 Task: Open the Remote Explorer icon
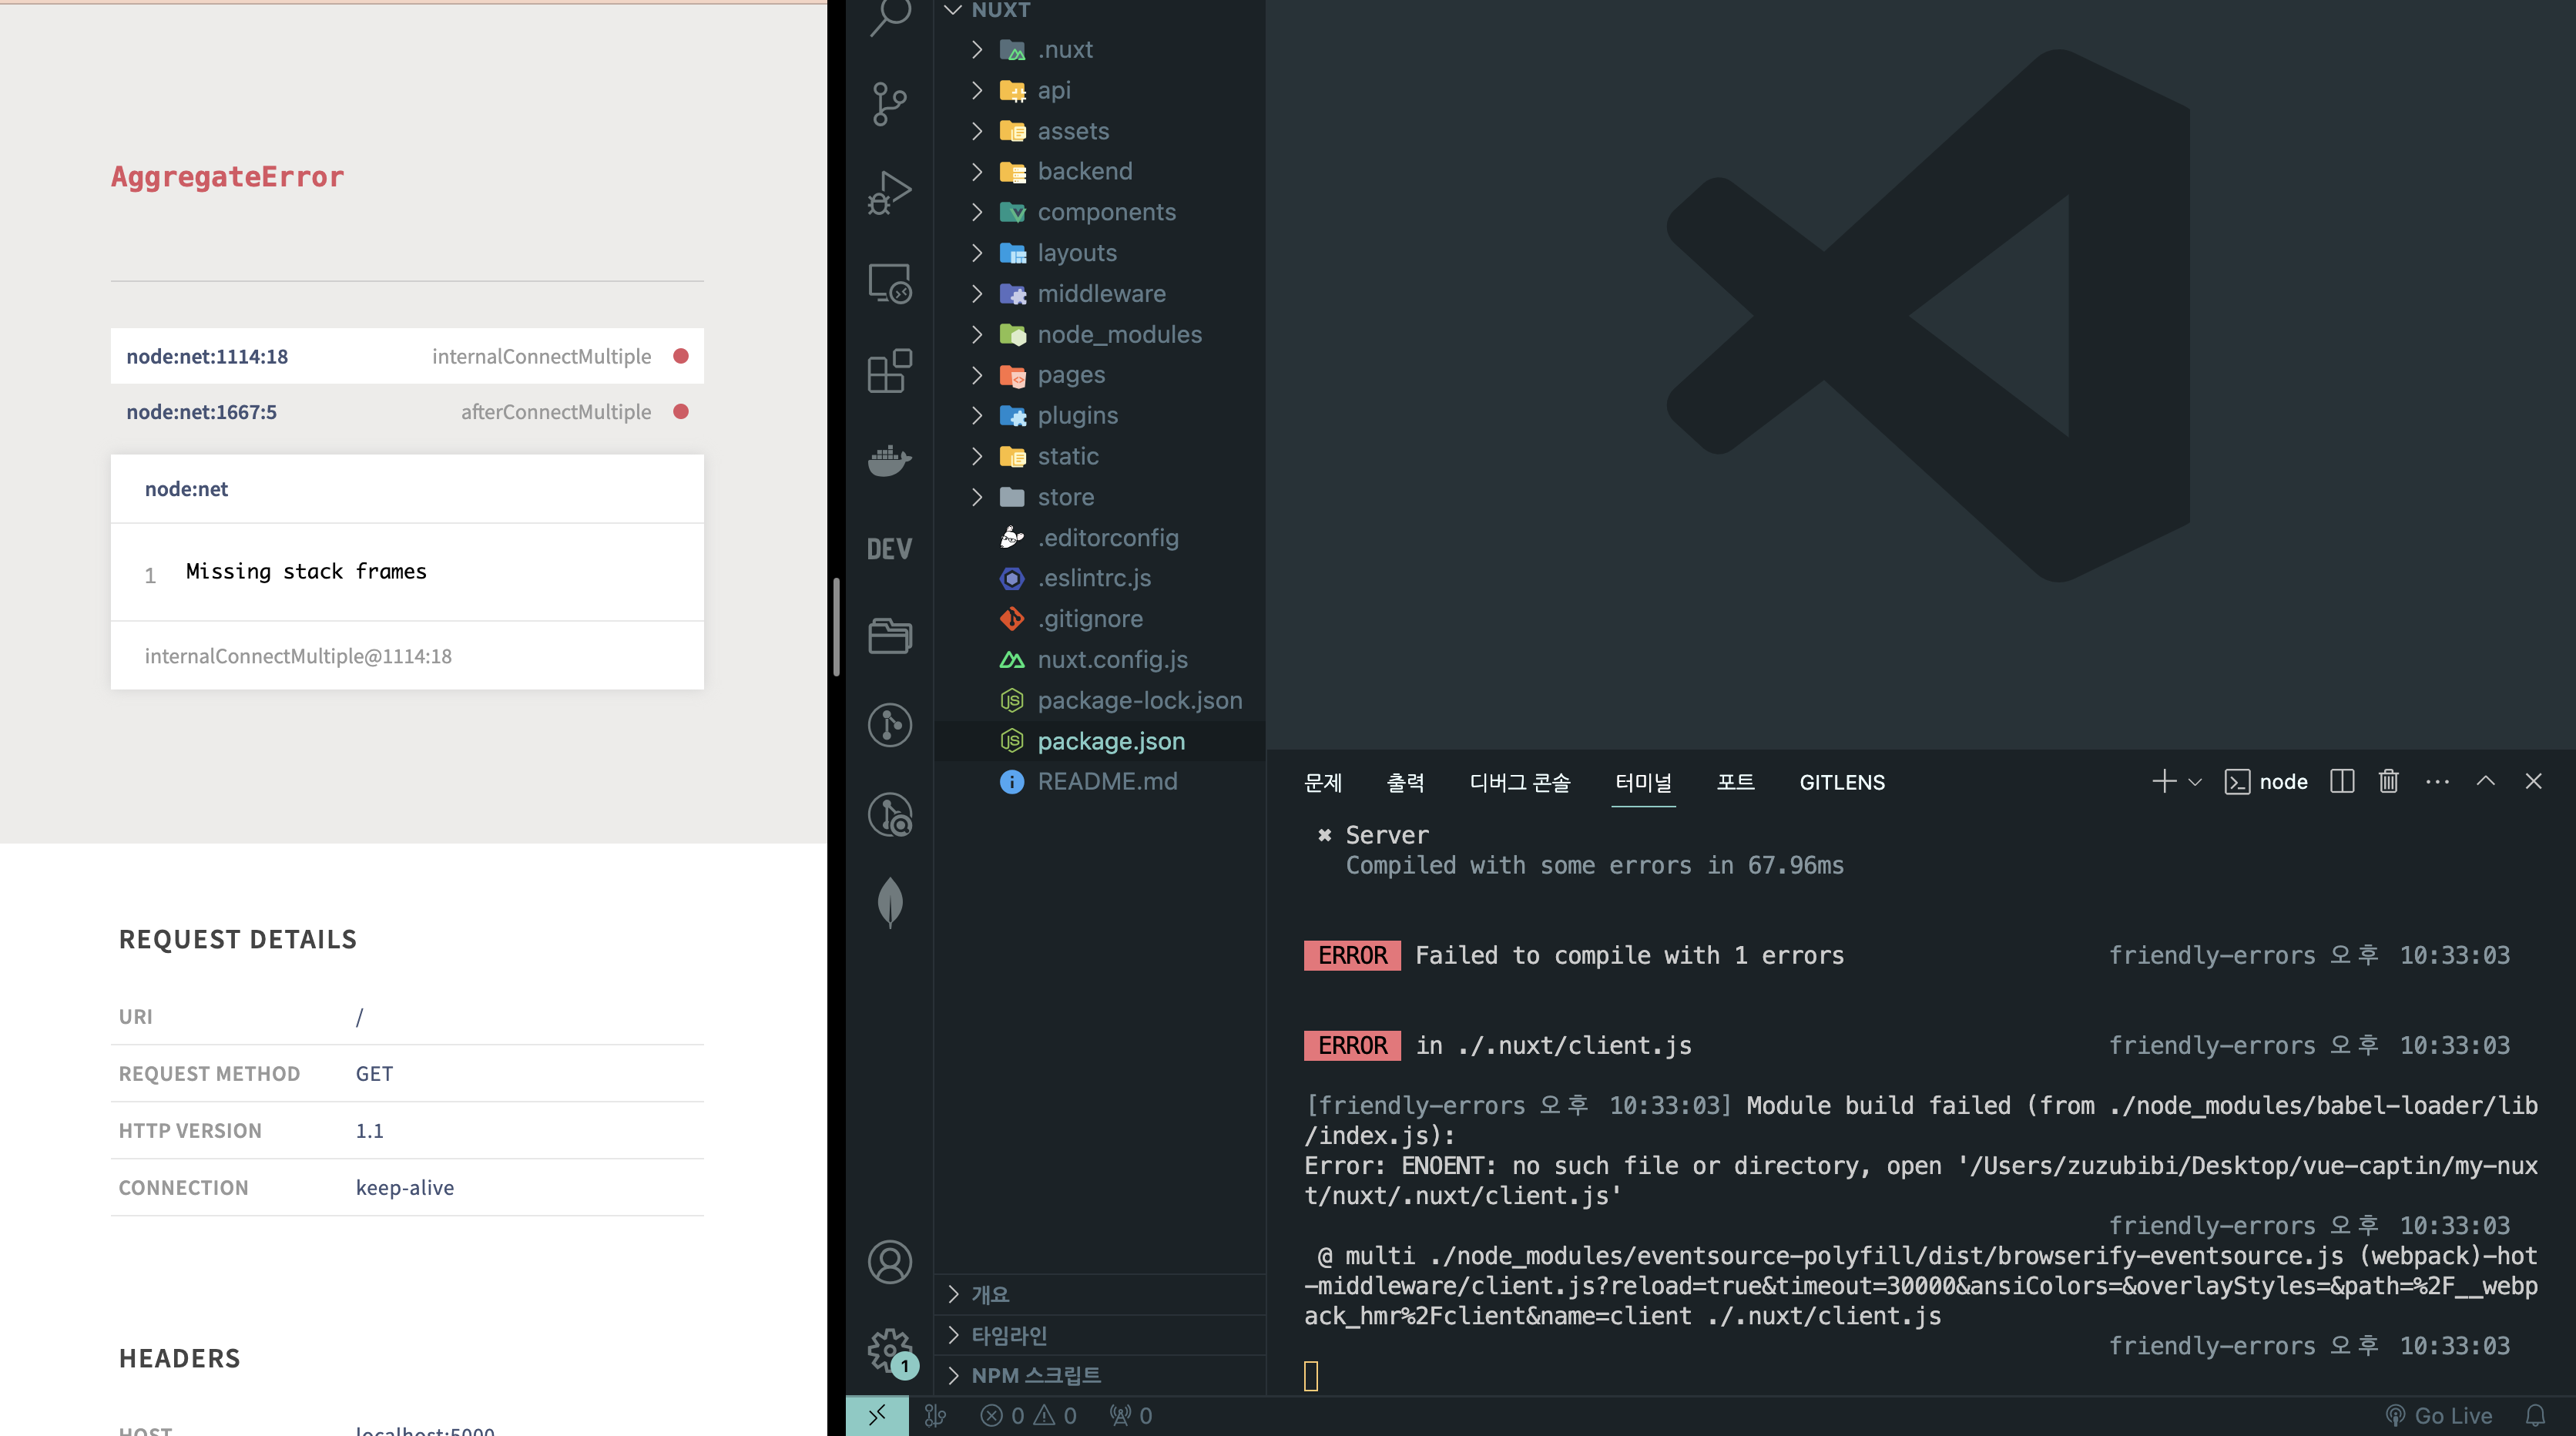click(x=889, y=283)
